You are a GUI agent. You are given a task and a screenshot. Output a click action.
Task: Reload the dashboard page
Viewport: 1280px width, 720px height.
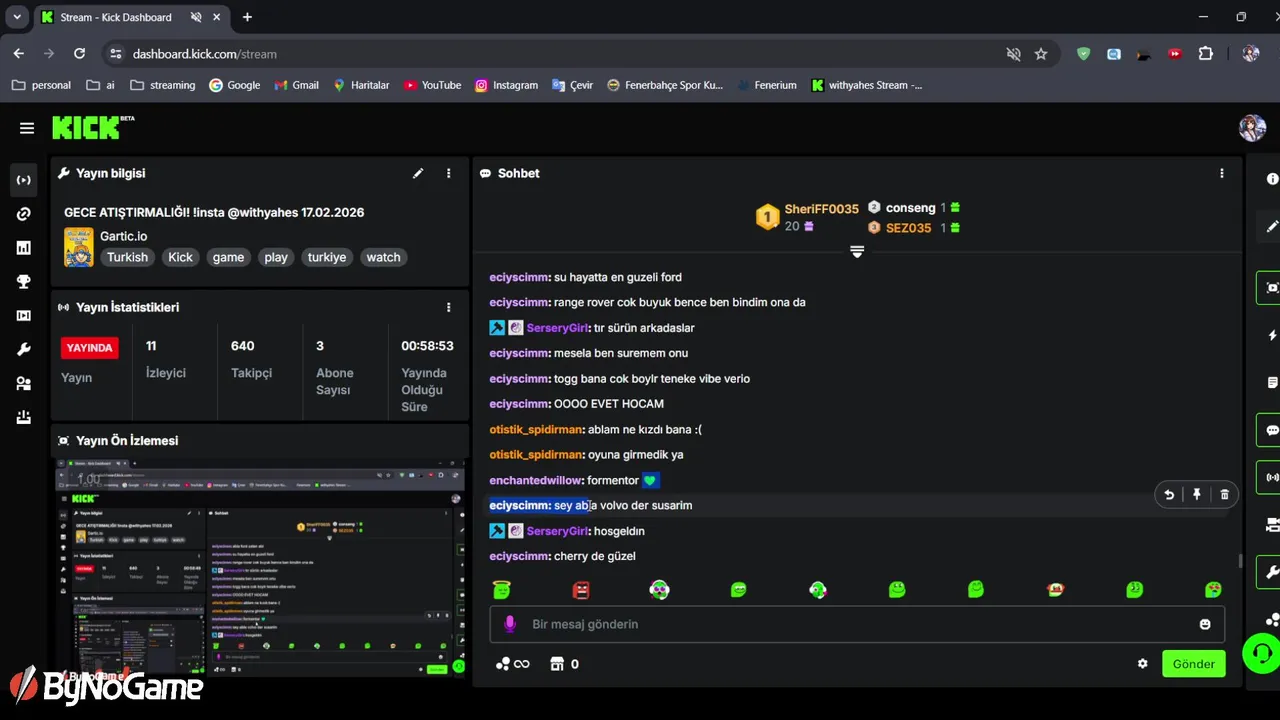(80, 53)
